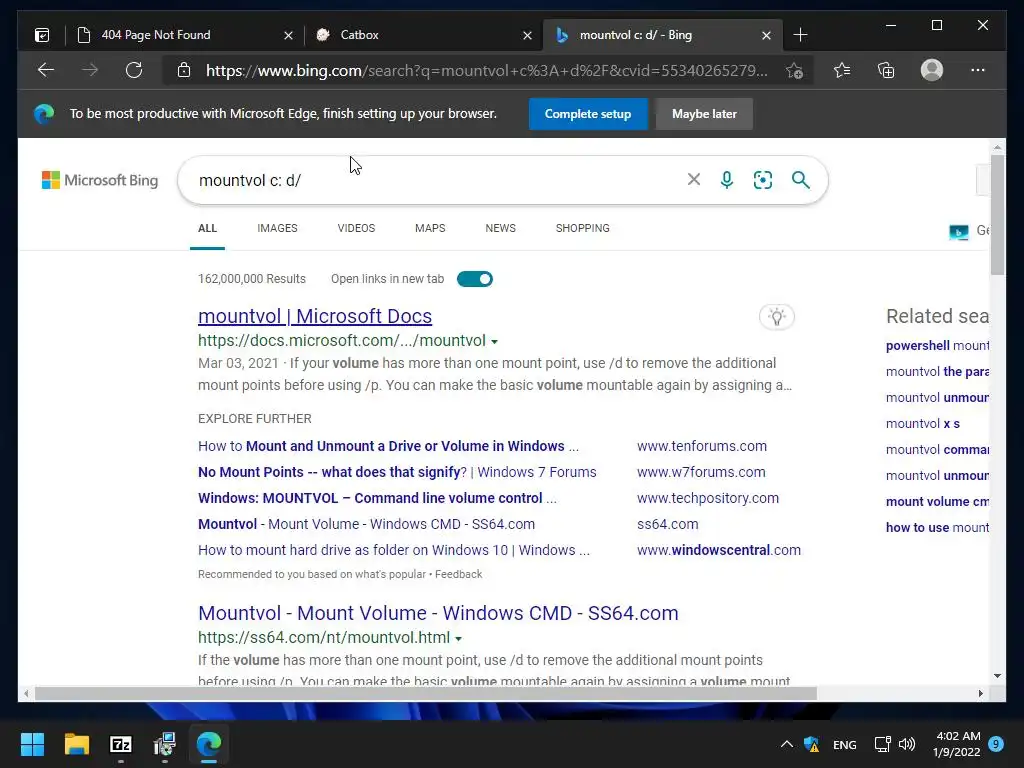Screen dimensions: 1024x768
Task: Open Collections icon in toolbar
Action: tap(886, 70)
